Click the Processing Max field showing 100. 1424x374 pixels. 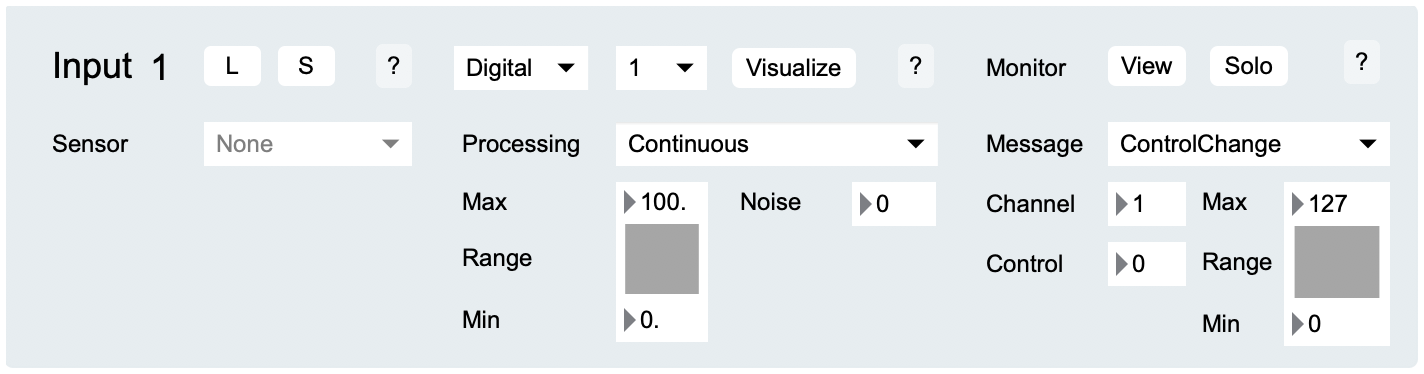pyautogui.click(x=662, y=203)
